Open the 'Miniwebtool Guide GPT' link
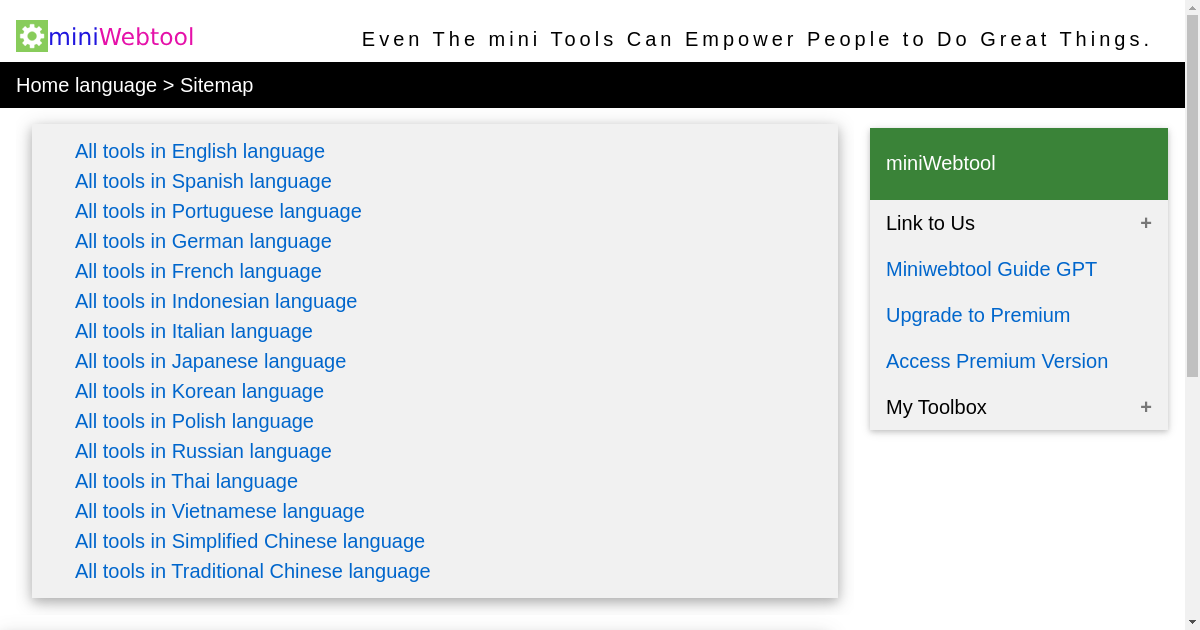Viewport: 1200px width, 630px height. 991,269
